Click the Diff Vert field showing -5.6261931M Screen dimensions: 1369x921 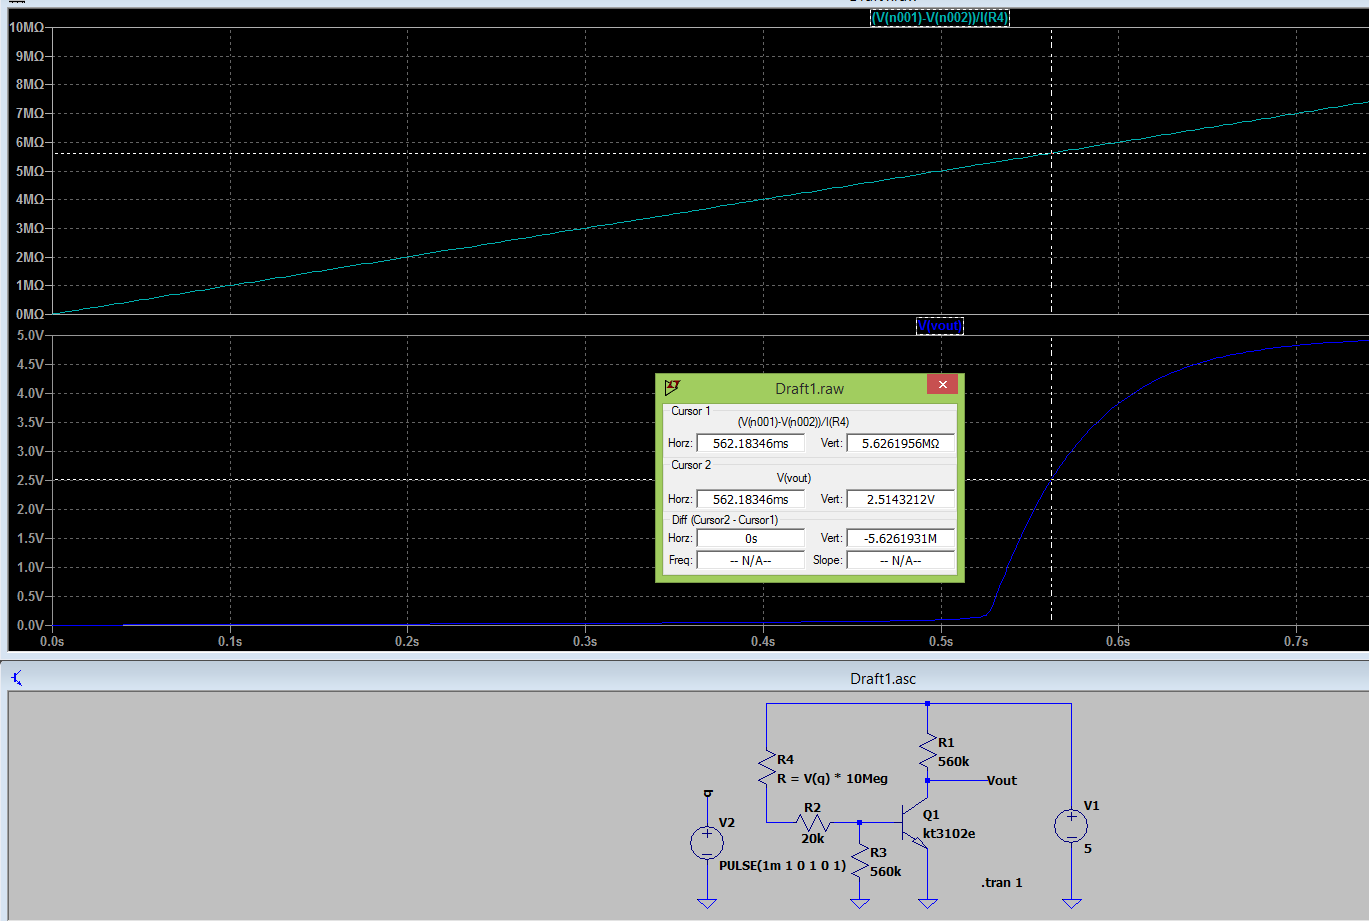pyautogui.click(x=900, y=538)
